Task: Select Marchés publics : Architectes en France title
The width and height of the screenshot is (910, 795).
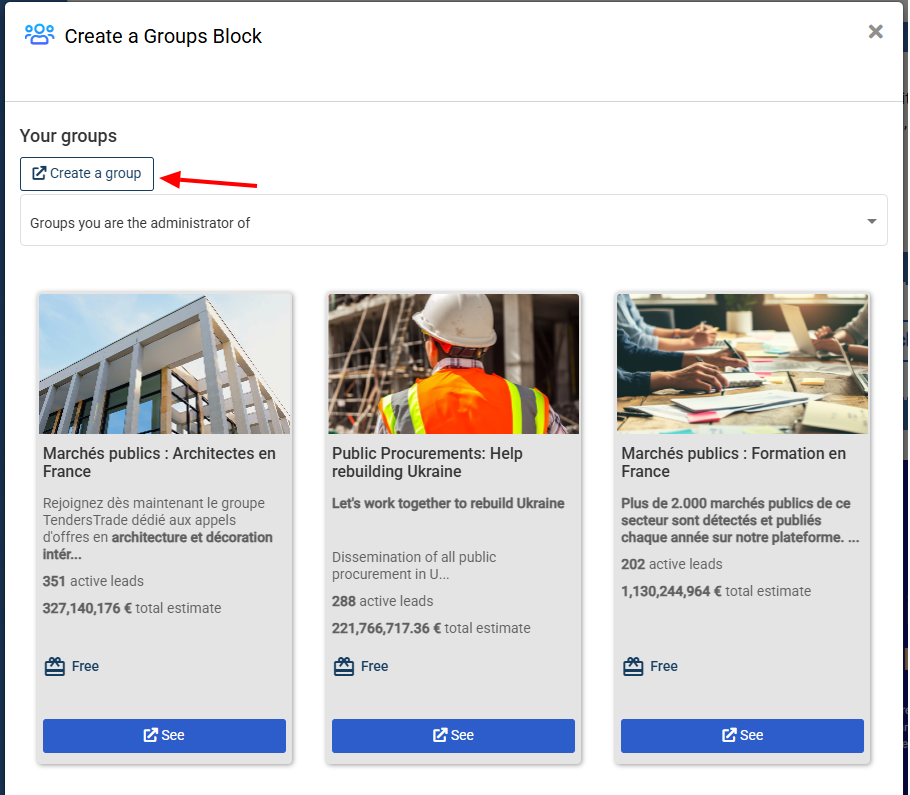Action: click(159, 462)
